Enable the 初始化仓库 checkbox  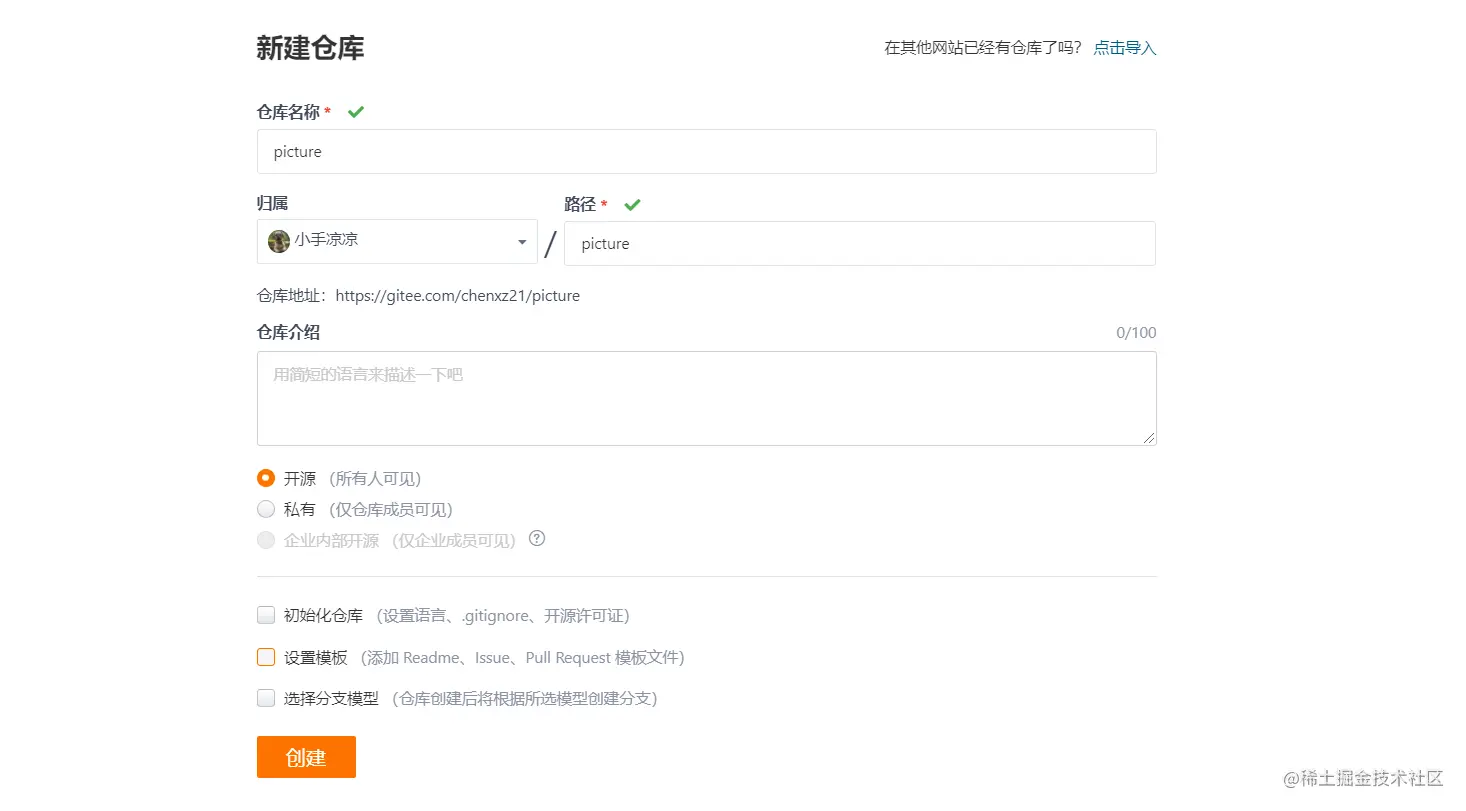[266, 615]
